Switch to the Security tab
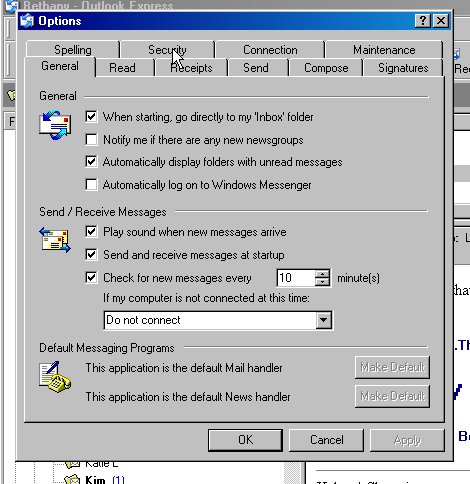Viewport: 470px width, 484px height. (x=167, y=50)
